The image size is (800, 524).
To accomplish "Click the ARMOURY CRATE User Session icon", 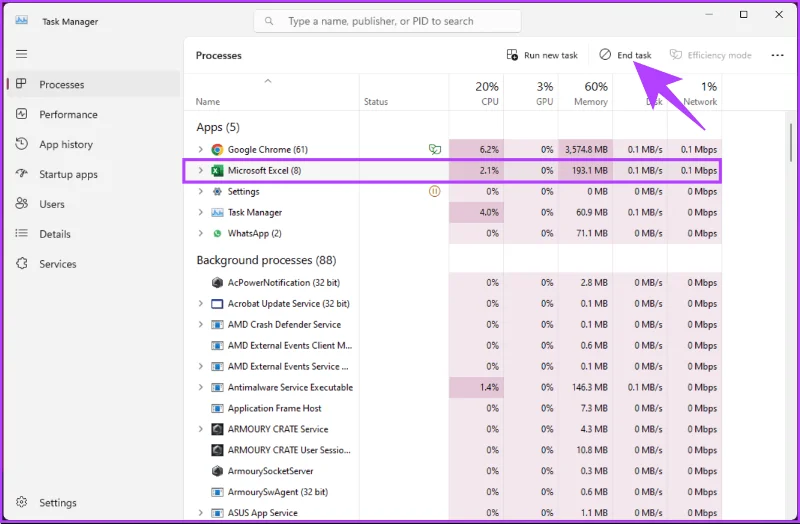I will tap(217, 450).
